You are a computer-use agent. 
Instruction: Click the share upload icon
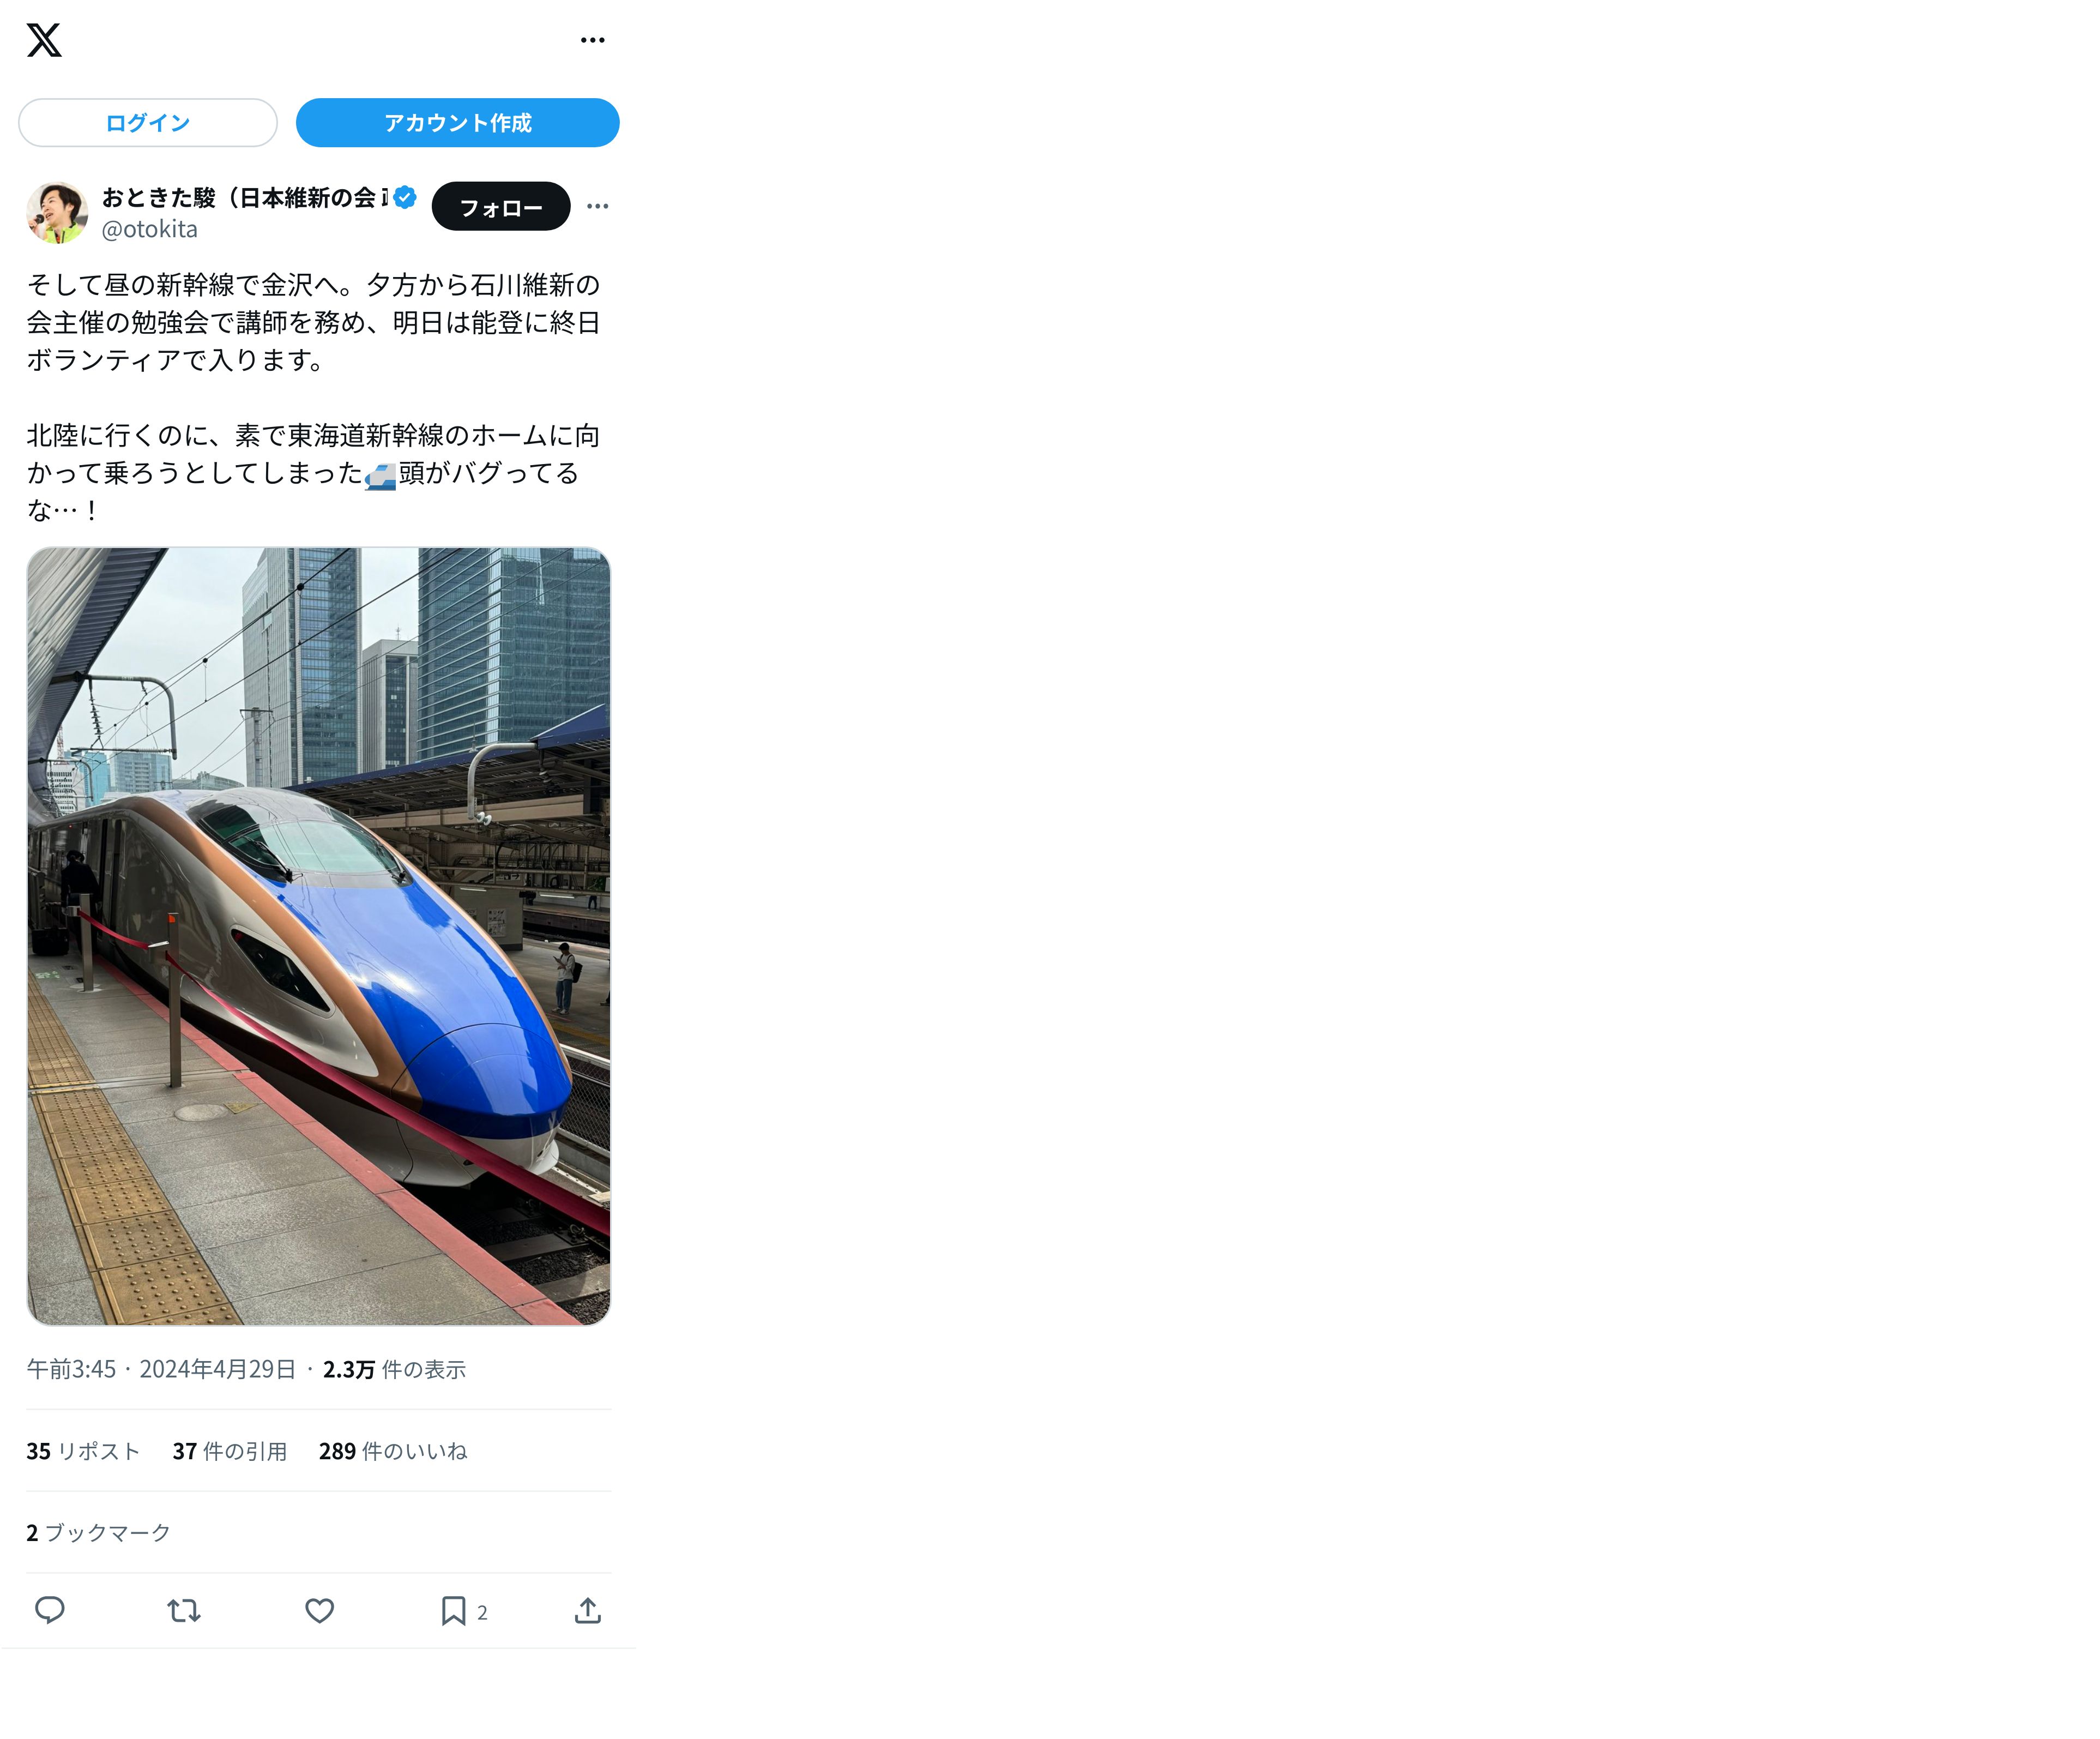pos(588,1611)
